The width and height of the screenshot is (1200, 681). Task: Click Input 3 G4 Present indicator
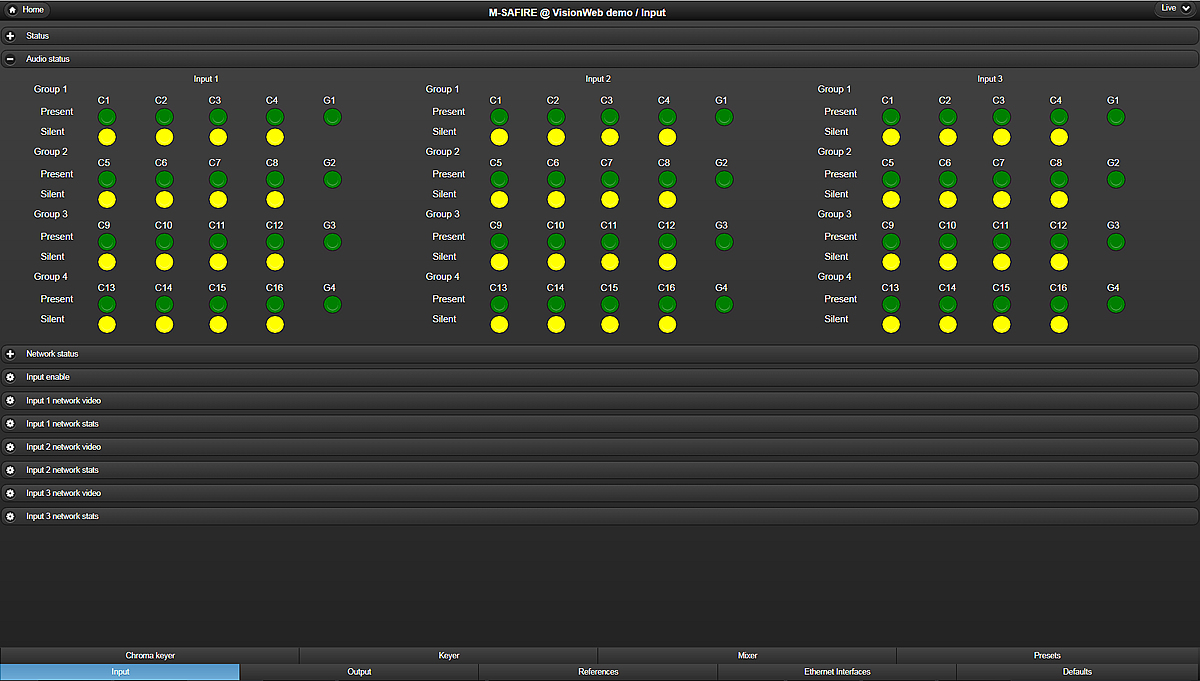pyautogui.click(x=1116, y=304)
